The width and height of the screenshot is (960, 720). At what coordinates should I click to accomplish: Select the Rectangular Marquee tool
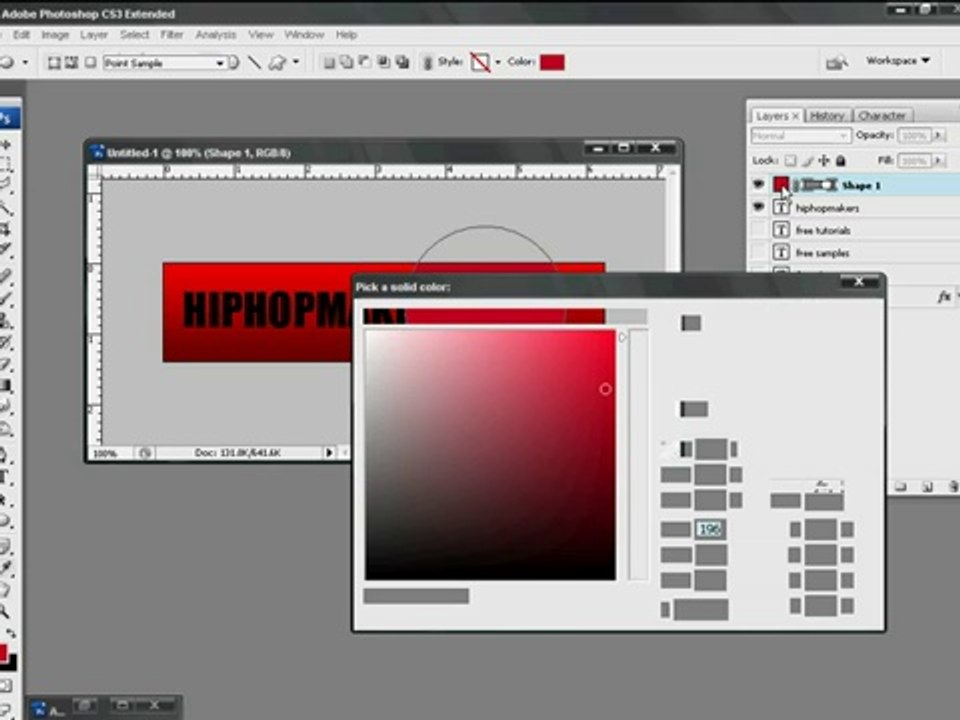[x=6, y=163]
